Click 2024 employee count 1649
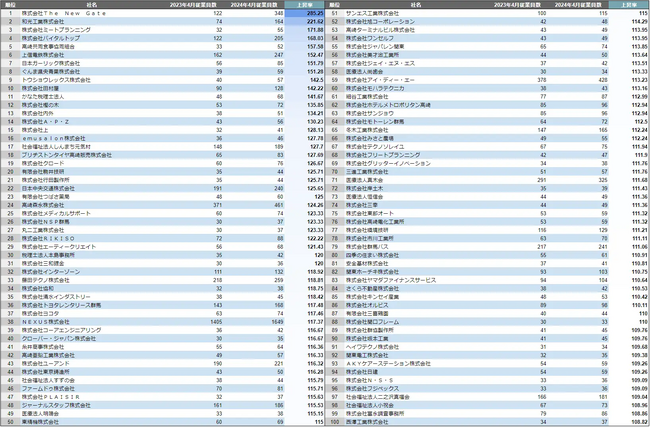 pyautogui.click(x=277, y=322)
